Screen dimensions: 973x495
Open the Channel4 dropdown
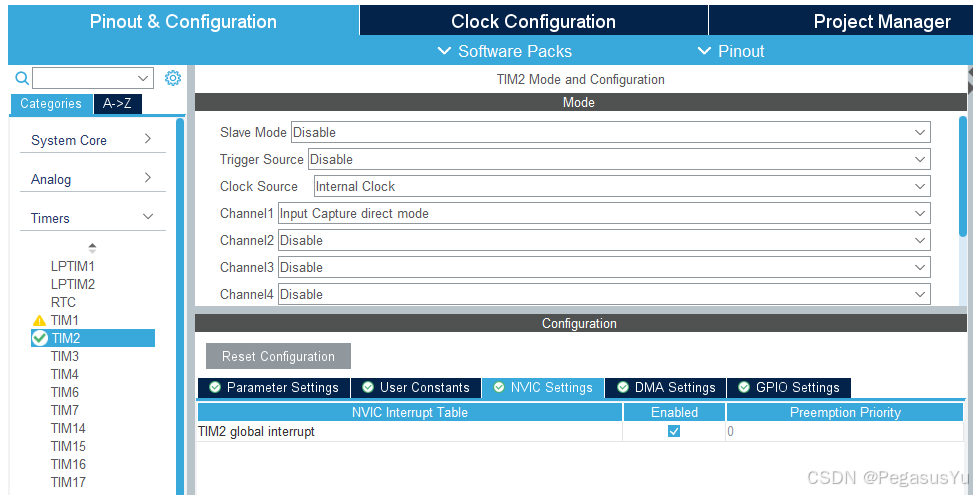tap(604, 294)
